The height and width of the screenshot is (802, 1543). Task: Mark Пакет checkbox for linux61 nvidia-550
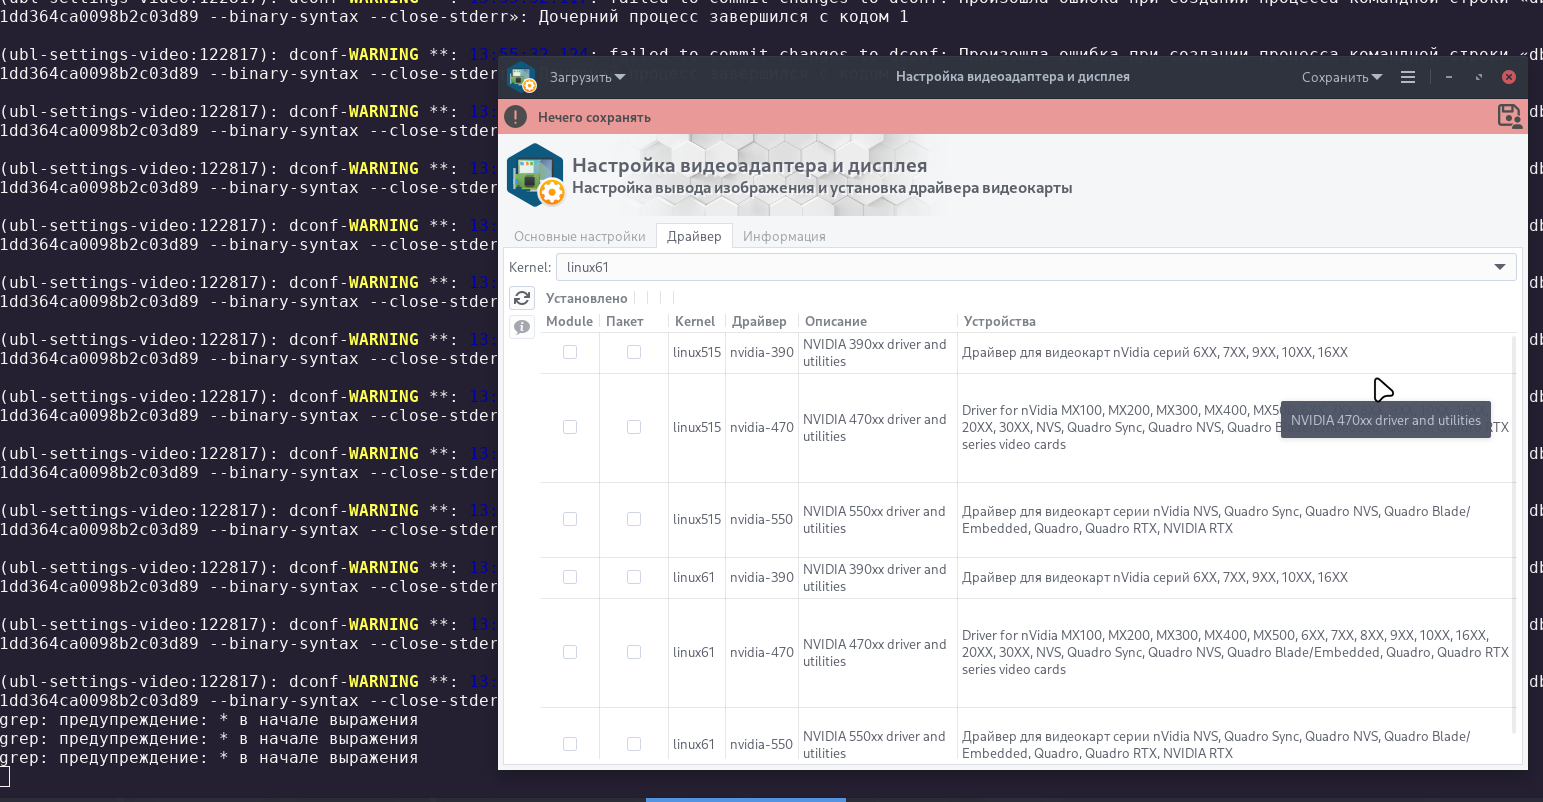tap(634, 744)
